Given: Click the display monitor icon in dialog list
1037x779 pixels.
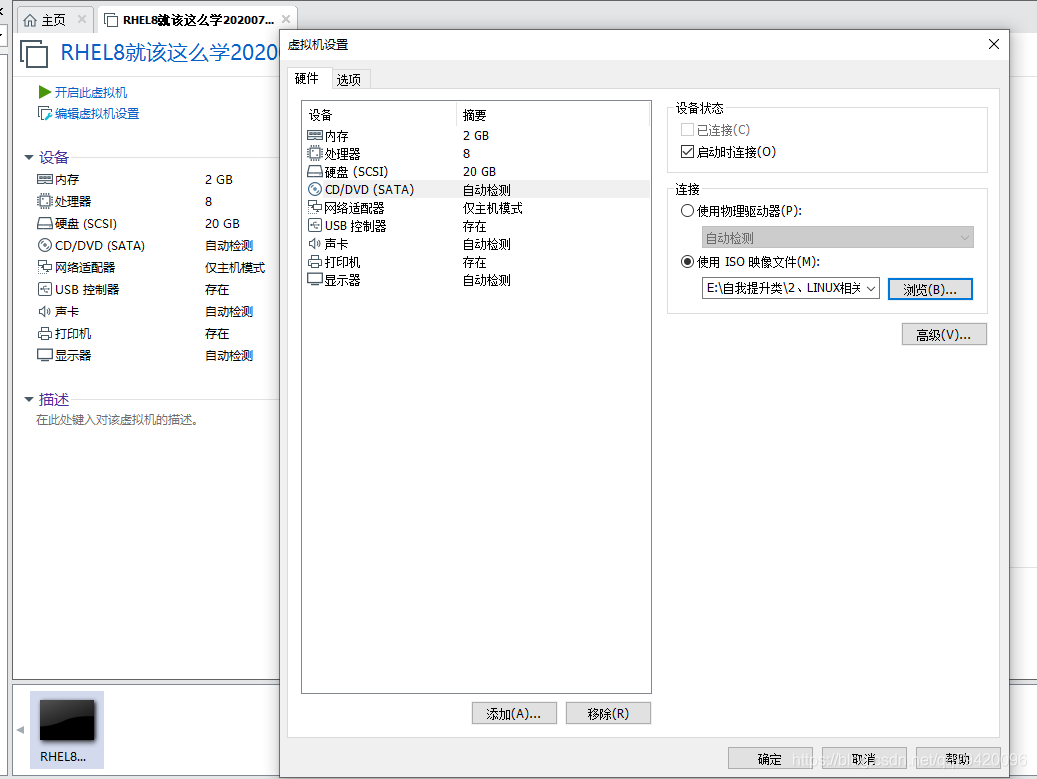Looking at the screenshot, I should pyautogui.click(x=315, y=280).
